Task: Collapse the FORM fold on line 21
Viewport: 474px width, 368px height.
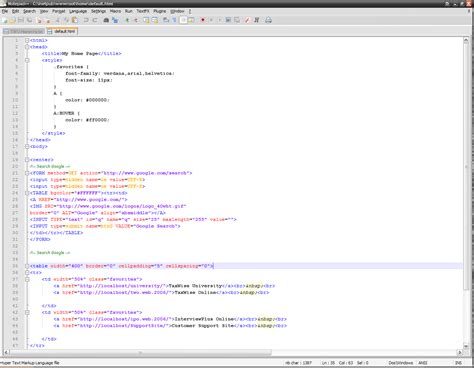Action: tap(27, 173)
